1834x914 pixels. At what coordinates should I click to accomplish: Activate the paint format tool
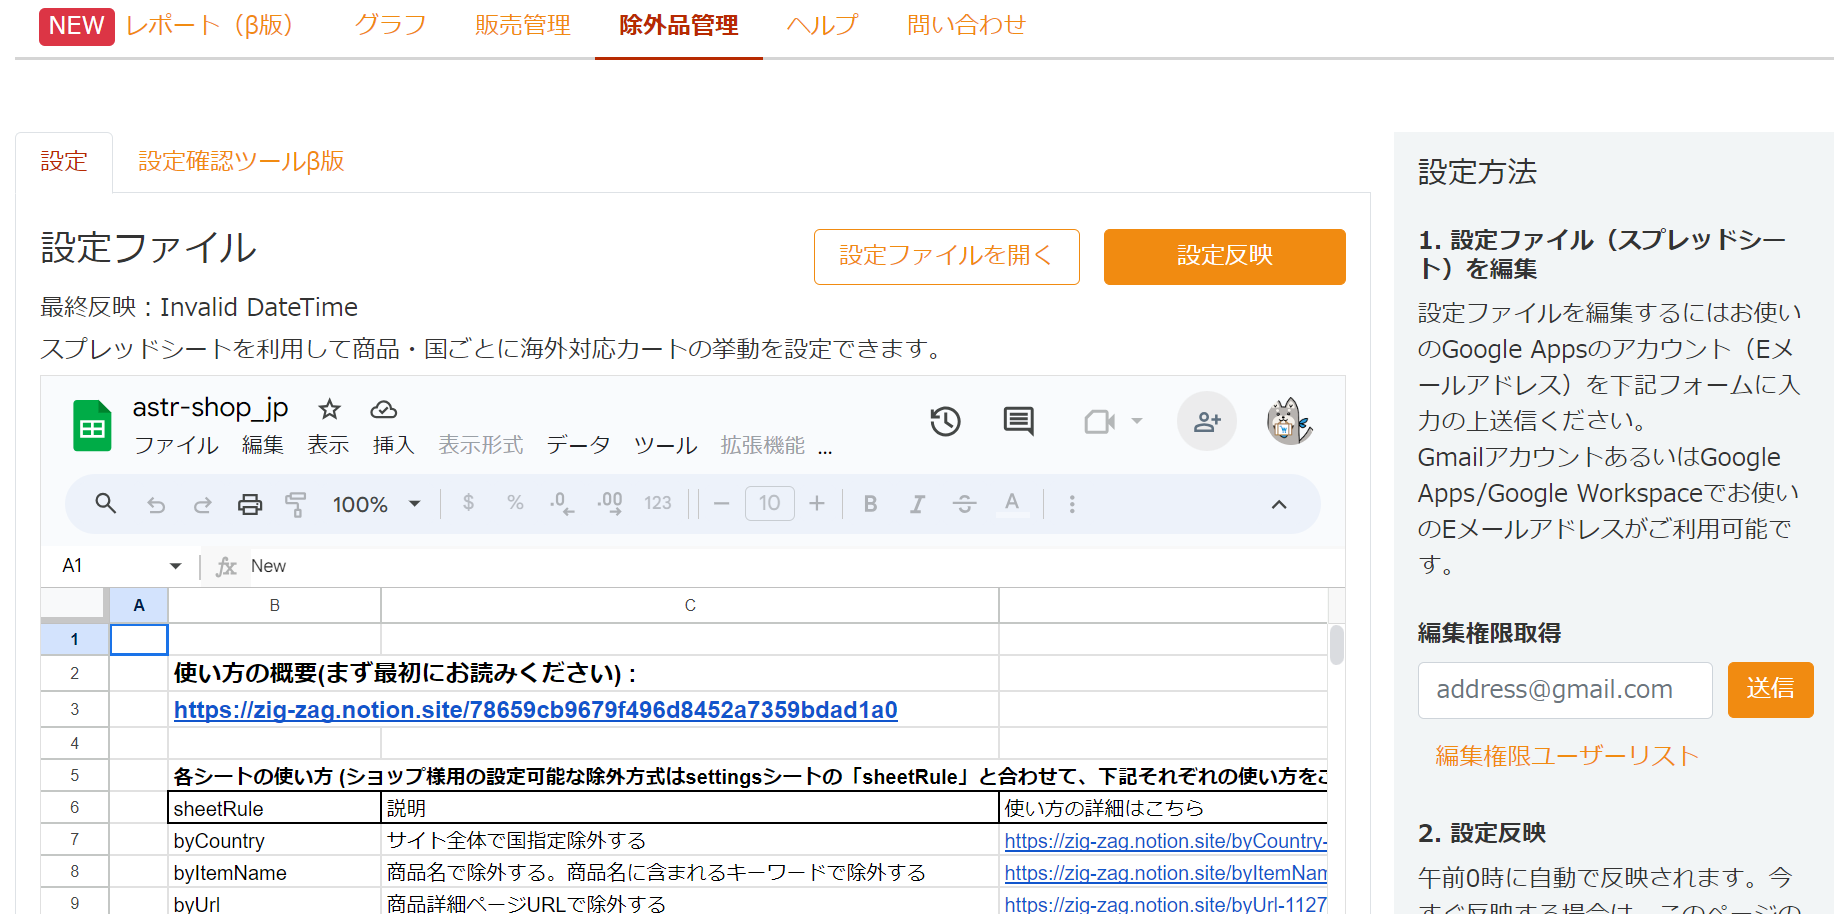[296, 504]
